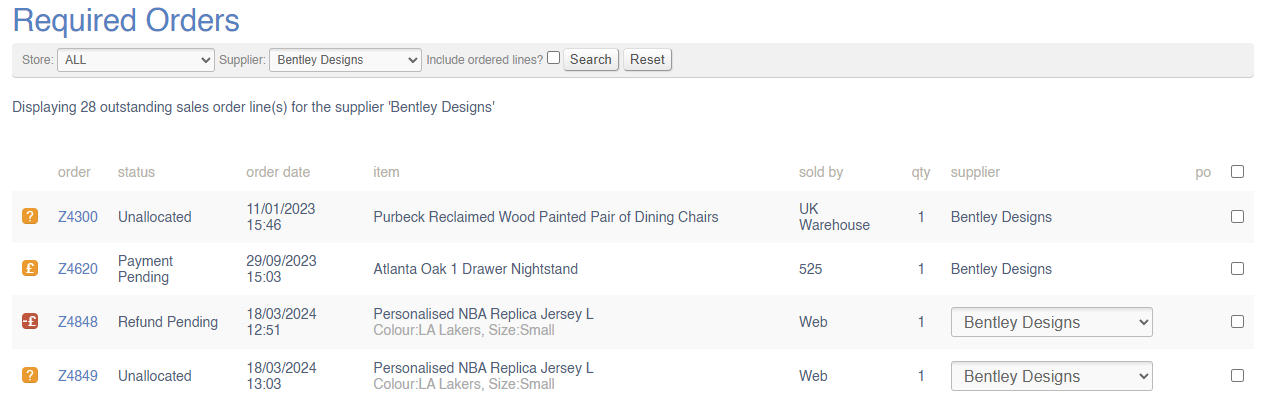This screenshot has height=403, width=1266.
Task: Click the orange question-mark icon beside order Z4849
Action: [30, 376]
